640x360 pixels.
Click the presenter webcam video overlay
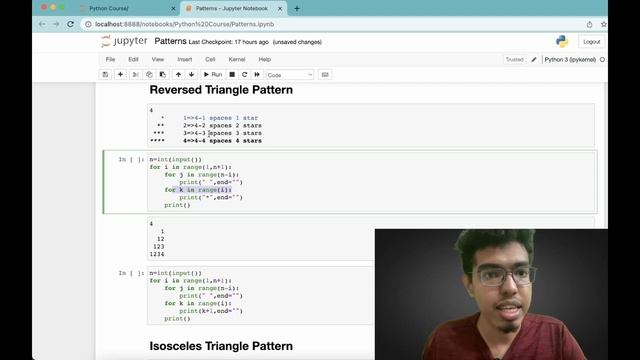(491, 294)
